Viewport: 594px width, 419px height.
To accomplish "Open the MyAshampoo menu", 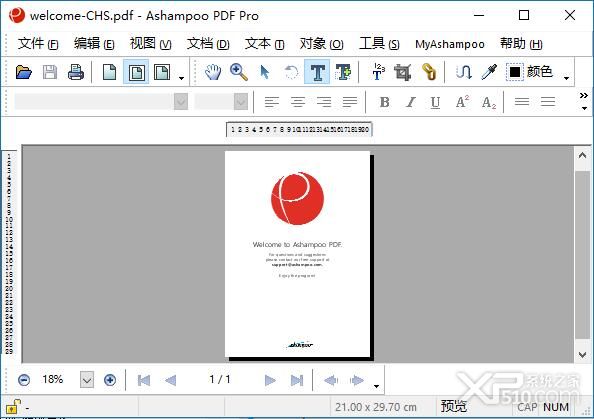I will tap(450, 44).
